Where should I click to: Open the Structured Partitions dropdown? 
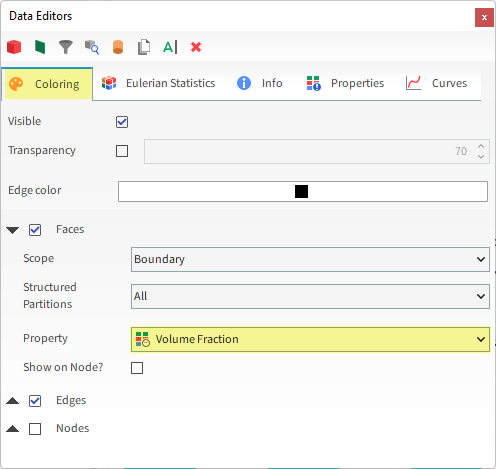coord(310,296)
